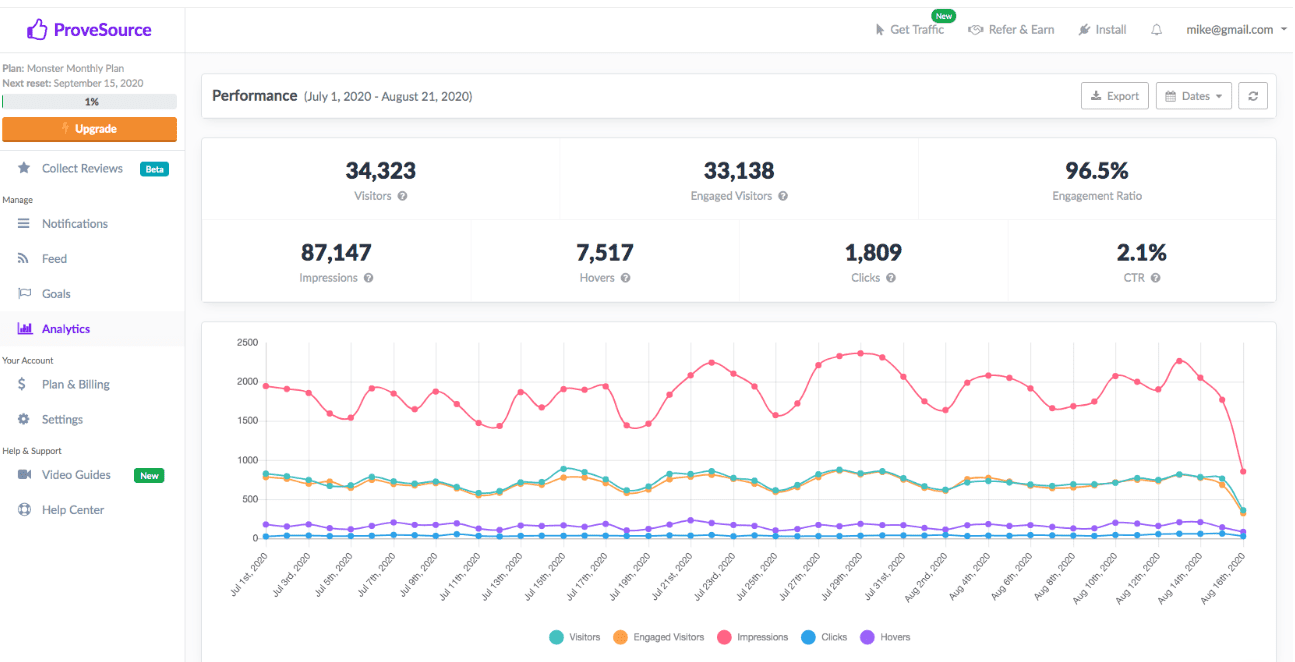Click the plan usage progress bar
Screen dimensions: 1295x662
(x=89, y=101)
